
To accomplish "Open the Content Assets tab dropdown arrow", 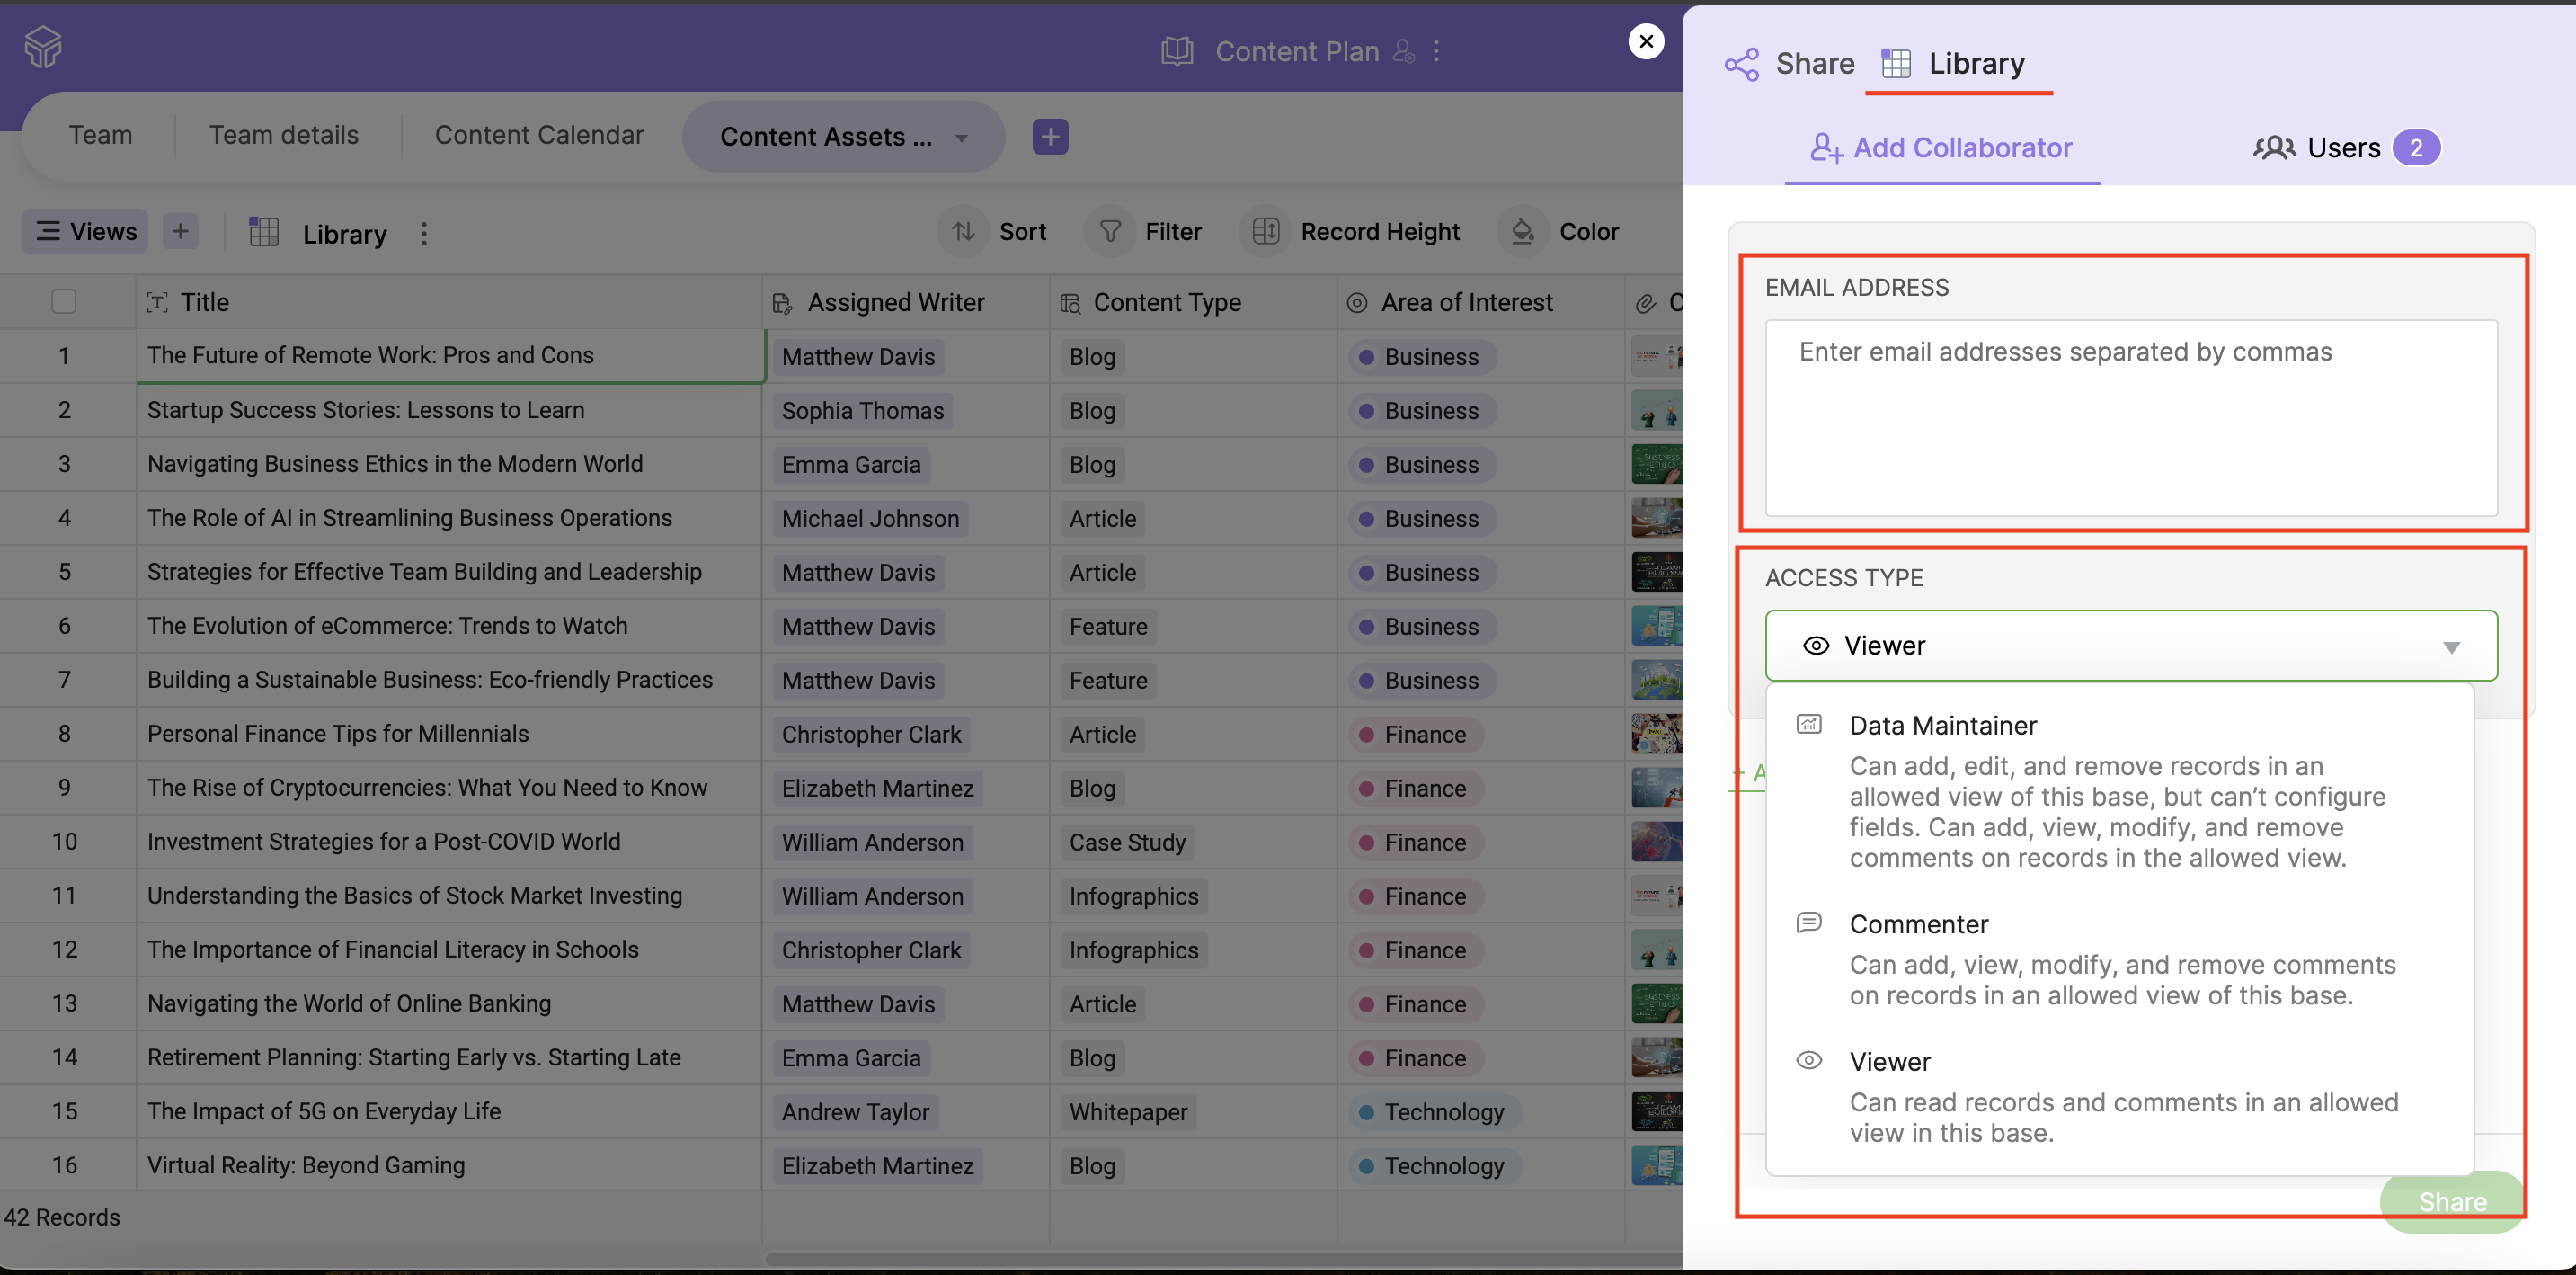I will point(961,138).
